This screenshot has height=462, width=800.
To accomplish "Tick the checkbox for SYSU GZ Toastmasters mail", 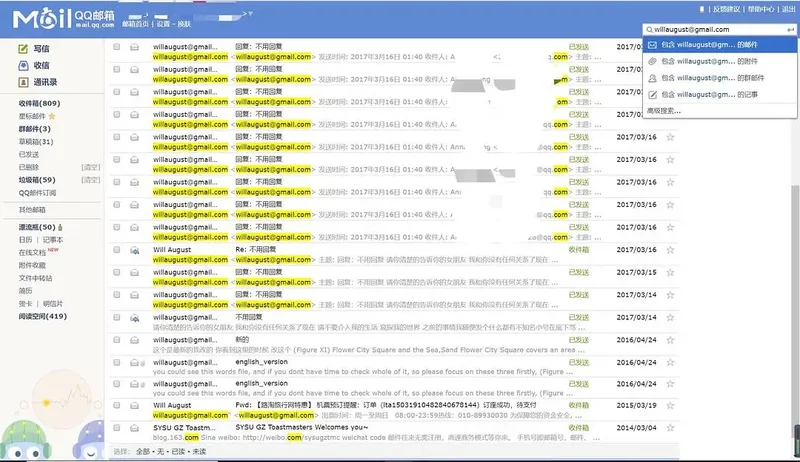I will coord(117,428).
